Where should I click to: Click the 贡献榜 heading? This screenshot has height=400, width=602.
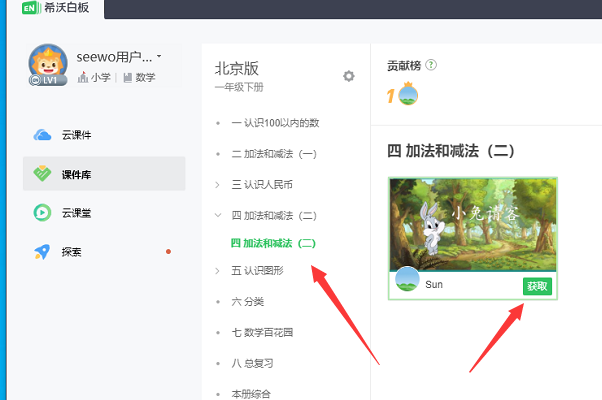404,66
